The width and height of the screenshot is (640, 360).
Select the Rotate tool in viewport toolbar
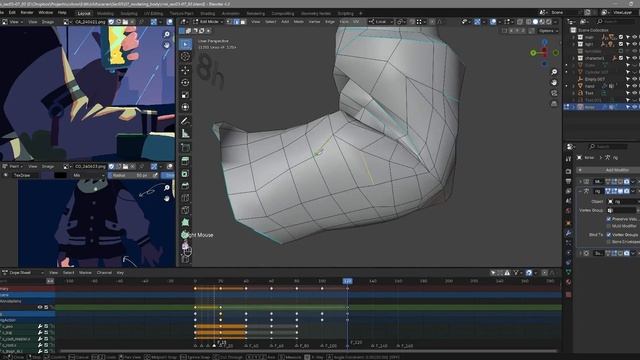(185, 82)
